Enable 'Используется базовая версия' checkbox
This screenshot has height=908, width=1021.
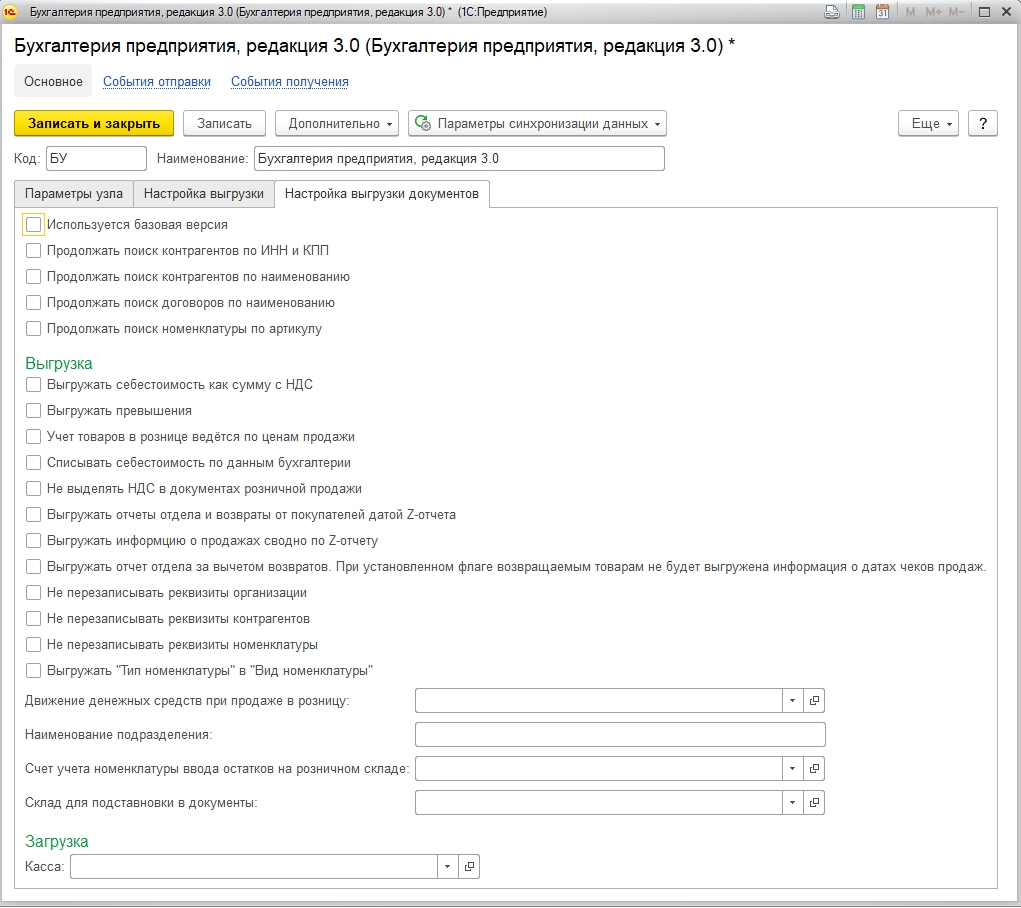coord(34,225)
